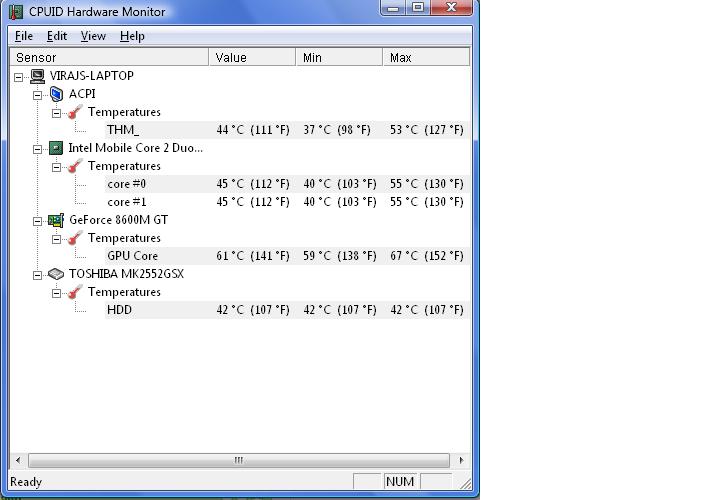Click the scroll left arrow

(x=18, y=460)
